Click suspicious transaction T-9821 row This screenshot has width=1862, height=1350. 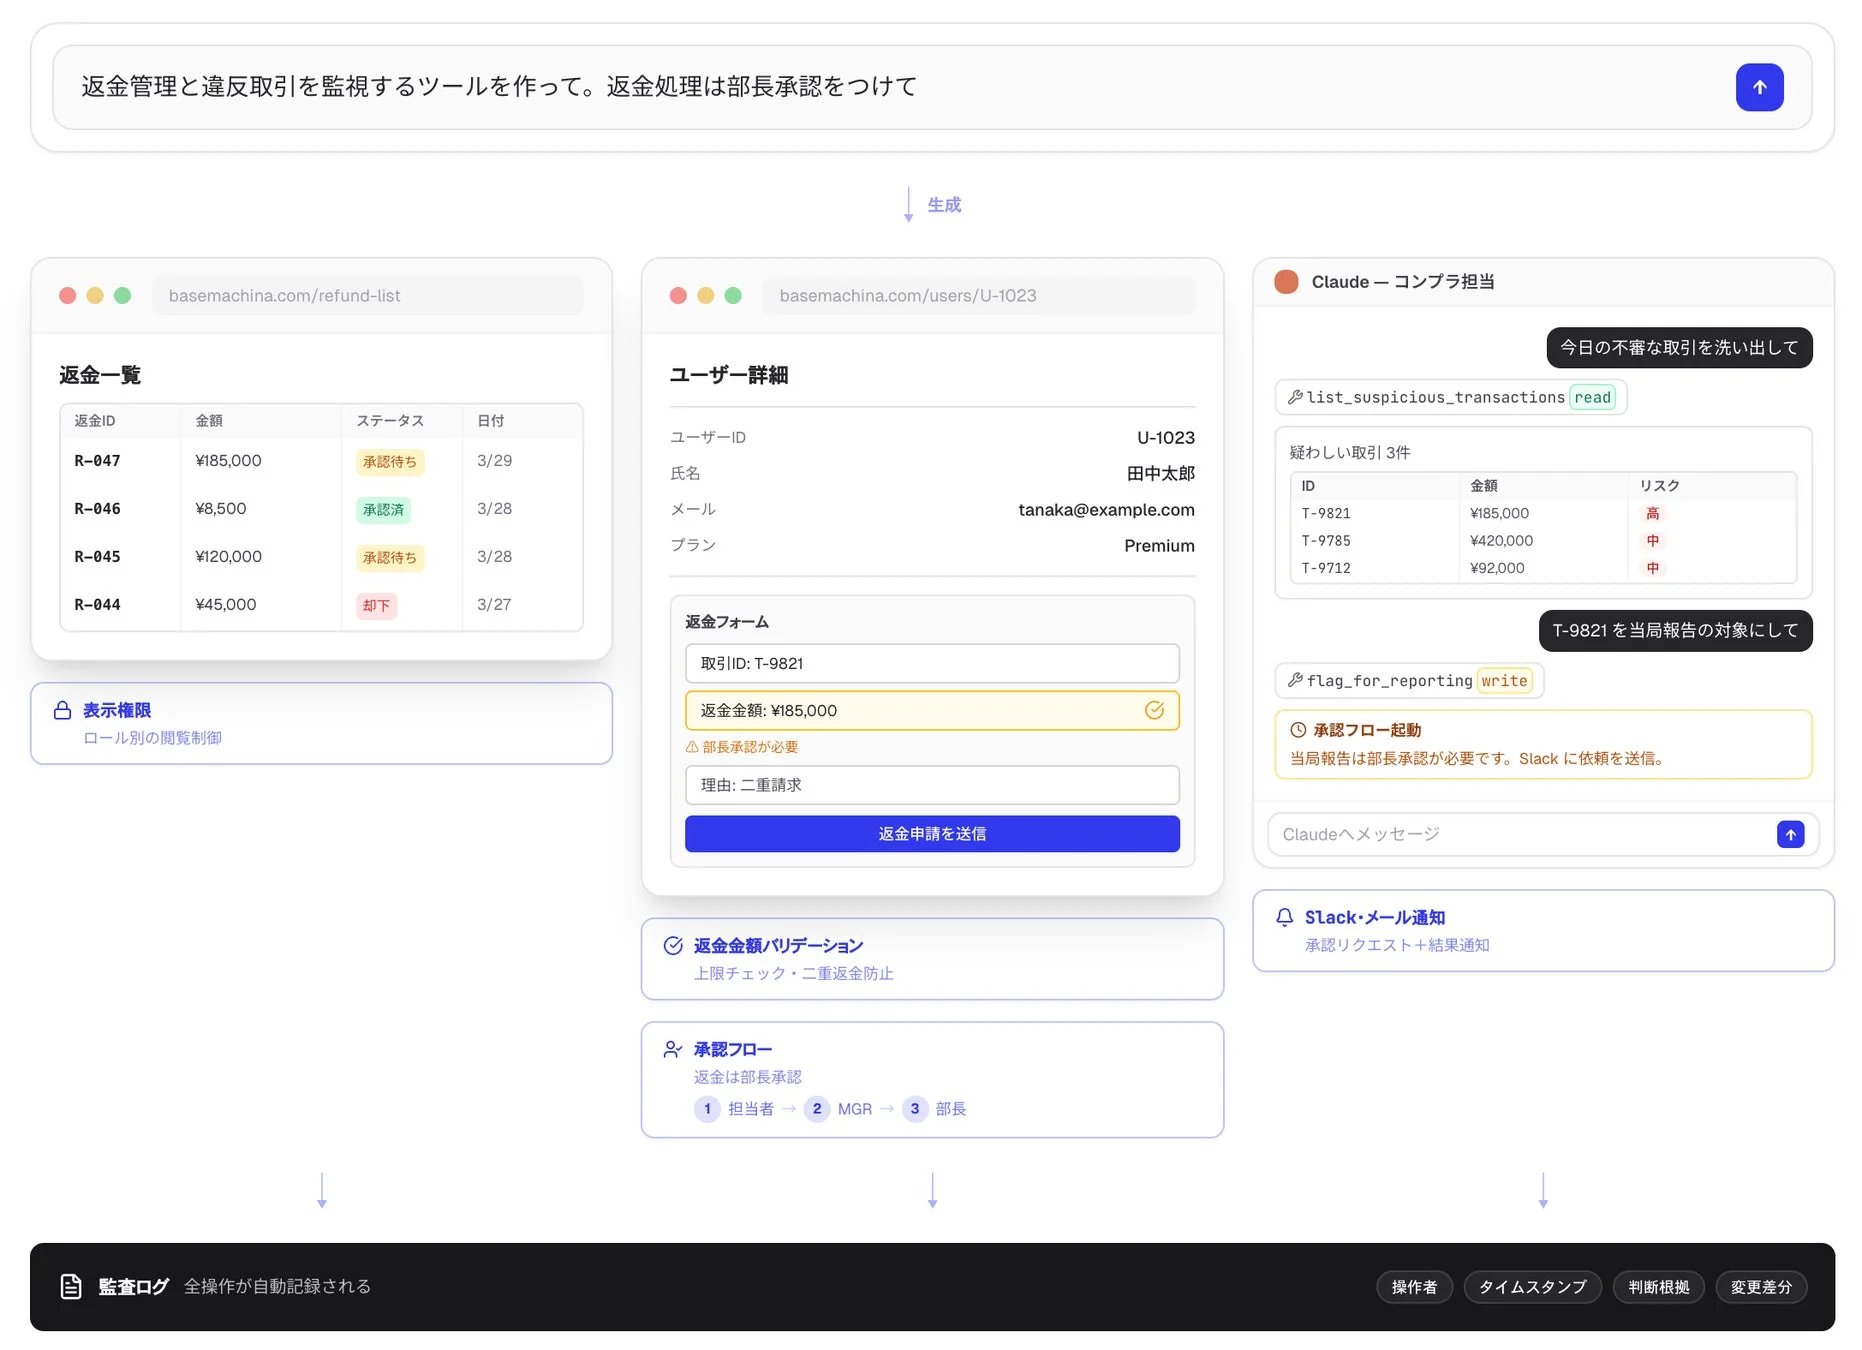pos(1543,513)
